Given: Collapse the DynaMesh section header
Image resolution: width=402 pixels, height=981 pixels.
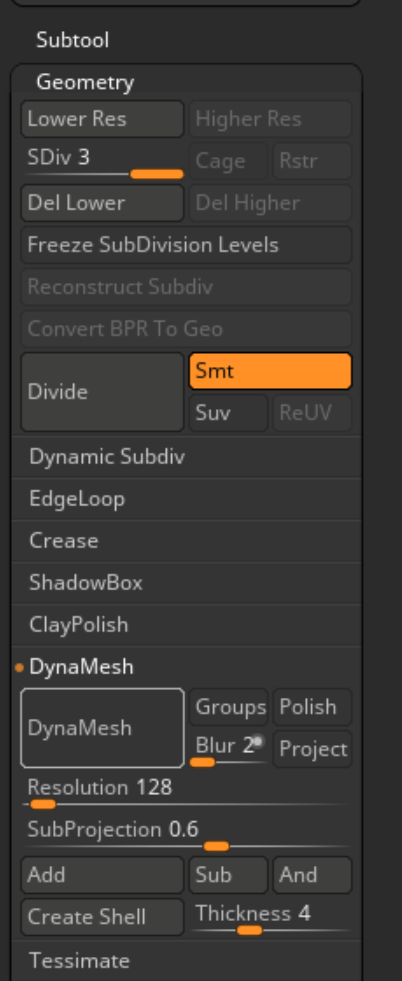Looking at the screenshot, I should pos(81,667).
